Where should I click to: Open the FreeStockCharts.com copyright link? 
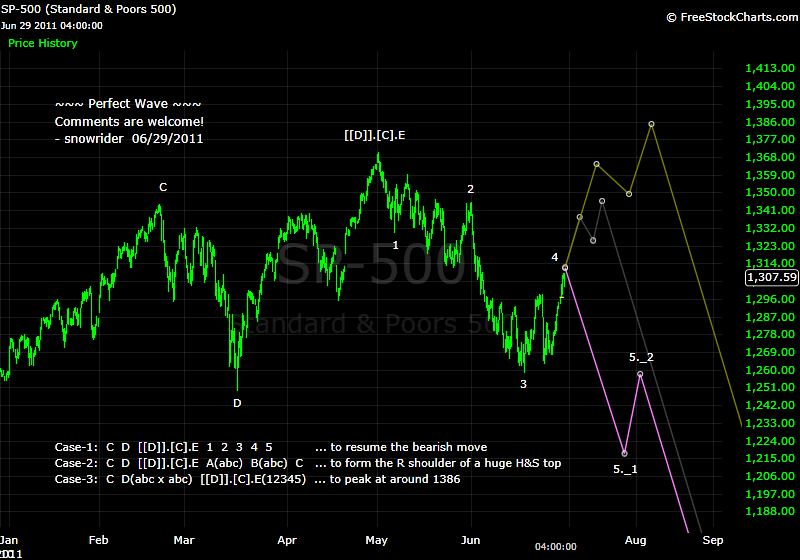click(x=732, y=17)
